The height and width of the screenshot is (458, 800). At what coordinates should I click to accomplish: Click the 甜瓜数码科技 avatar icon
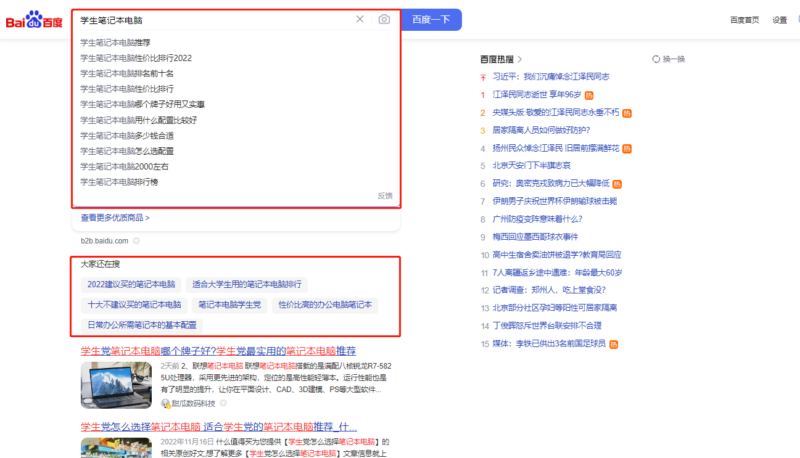(x=165, y=403)
